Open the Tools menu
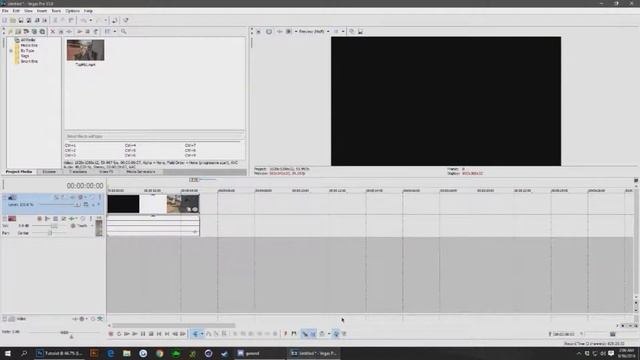This screenshot has height=360, width=640. point(56,11)
